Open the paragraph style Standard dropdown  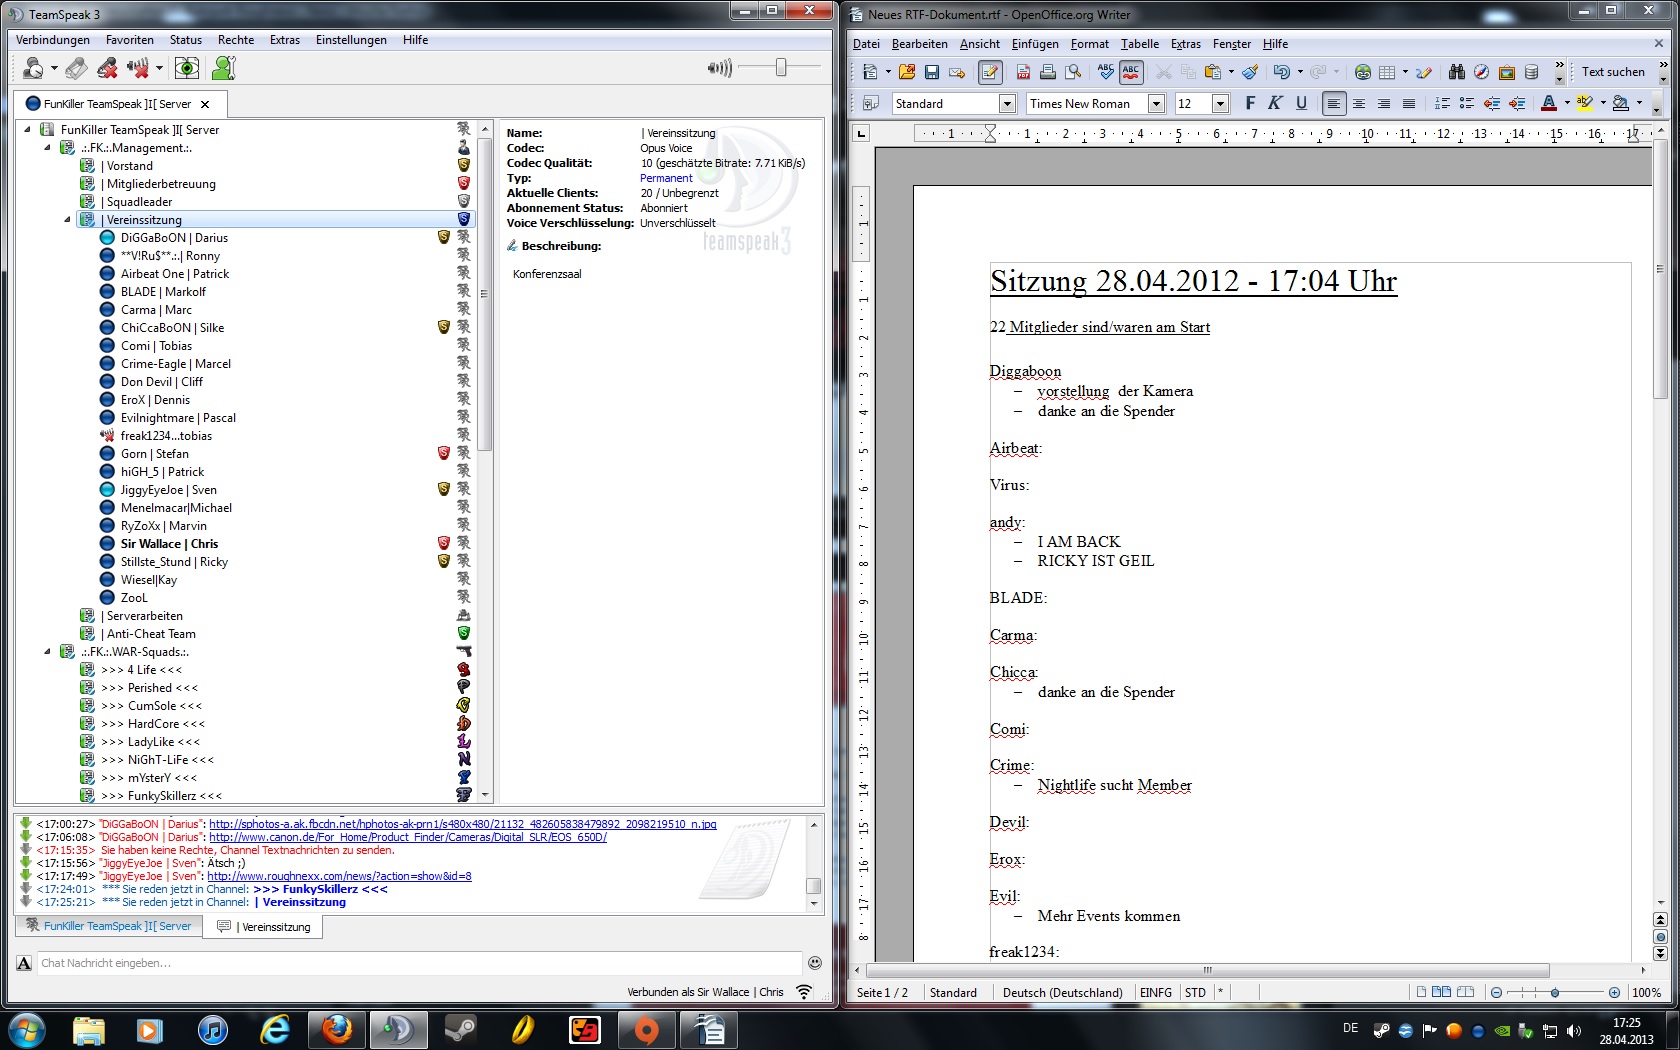click(1008, 103)
